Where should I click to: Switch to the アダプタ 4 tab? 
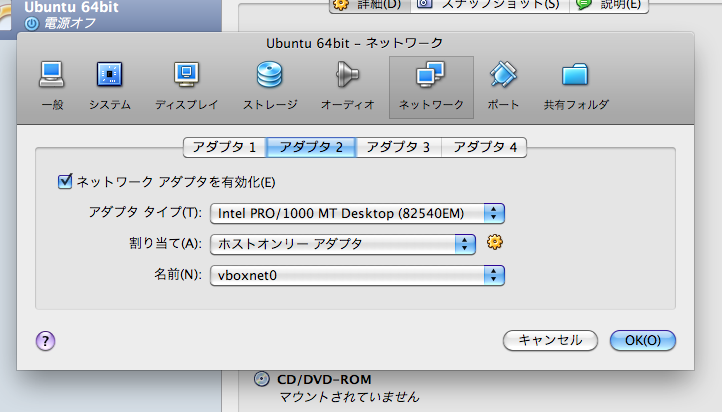click(x=485, y=148)
